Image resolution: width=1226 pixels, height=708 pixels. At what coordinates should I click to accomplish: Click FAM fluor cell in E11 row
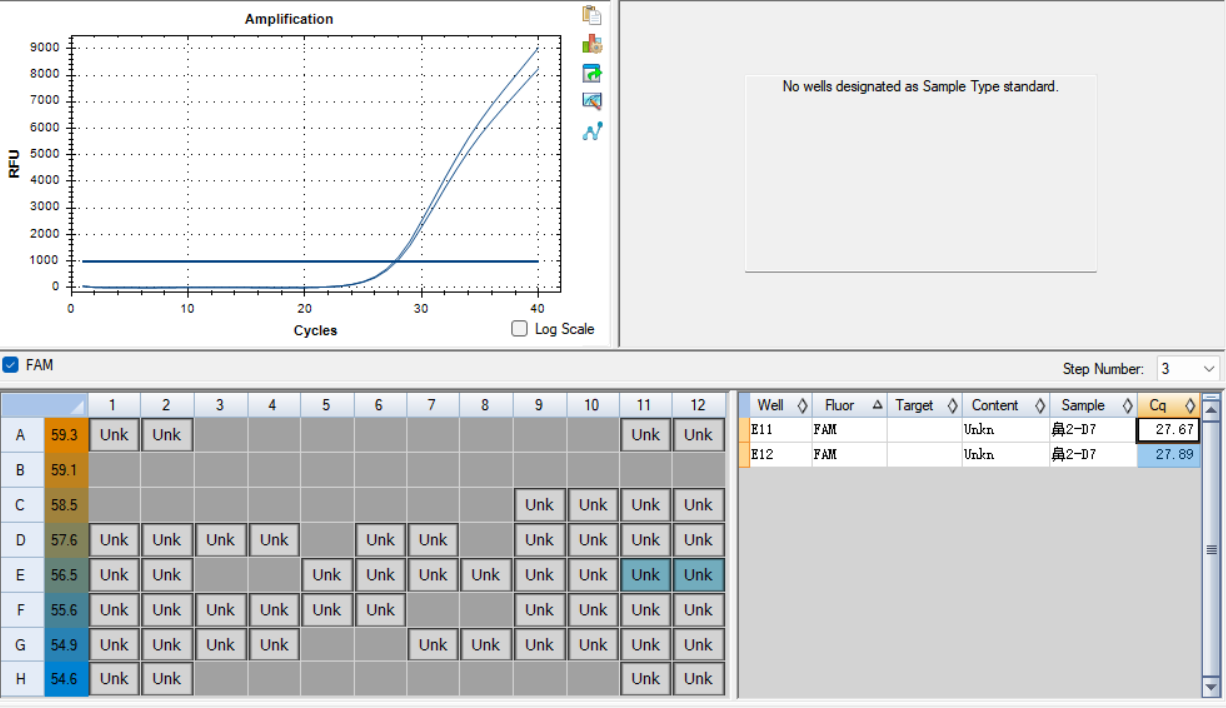pyautogui.click(x=848, y=430)
